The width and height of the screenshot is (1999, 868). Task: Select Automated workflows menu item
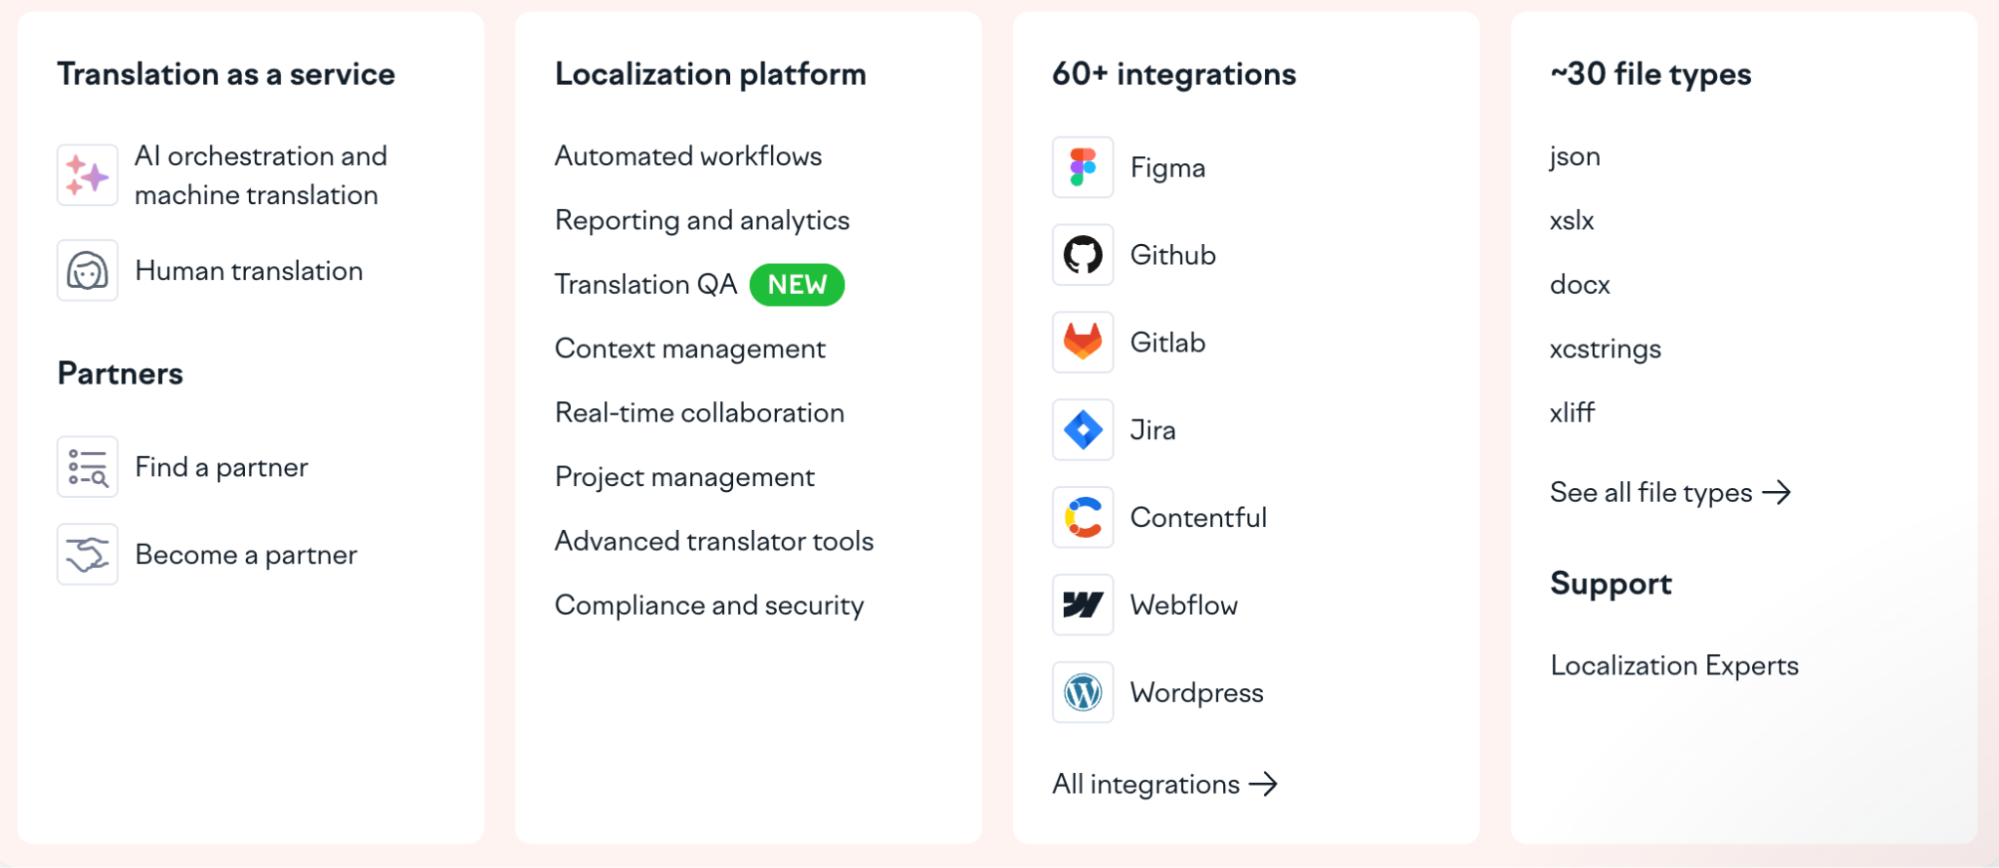click(688, 156)
